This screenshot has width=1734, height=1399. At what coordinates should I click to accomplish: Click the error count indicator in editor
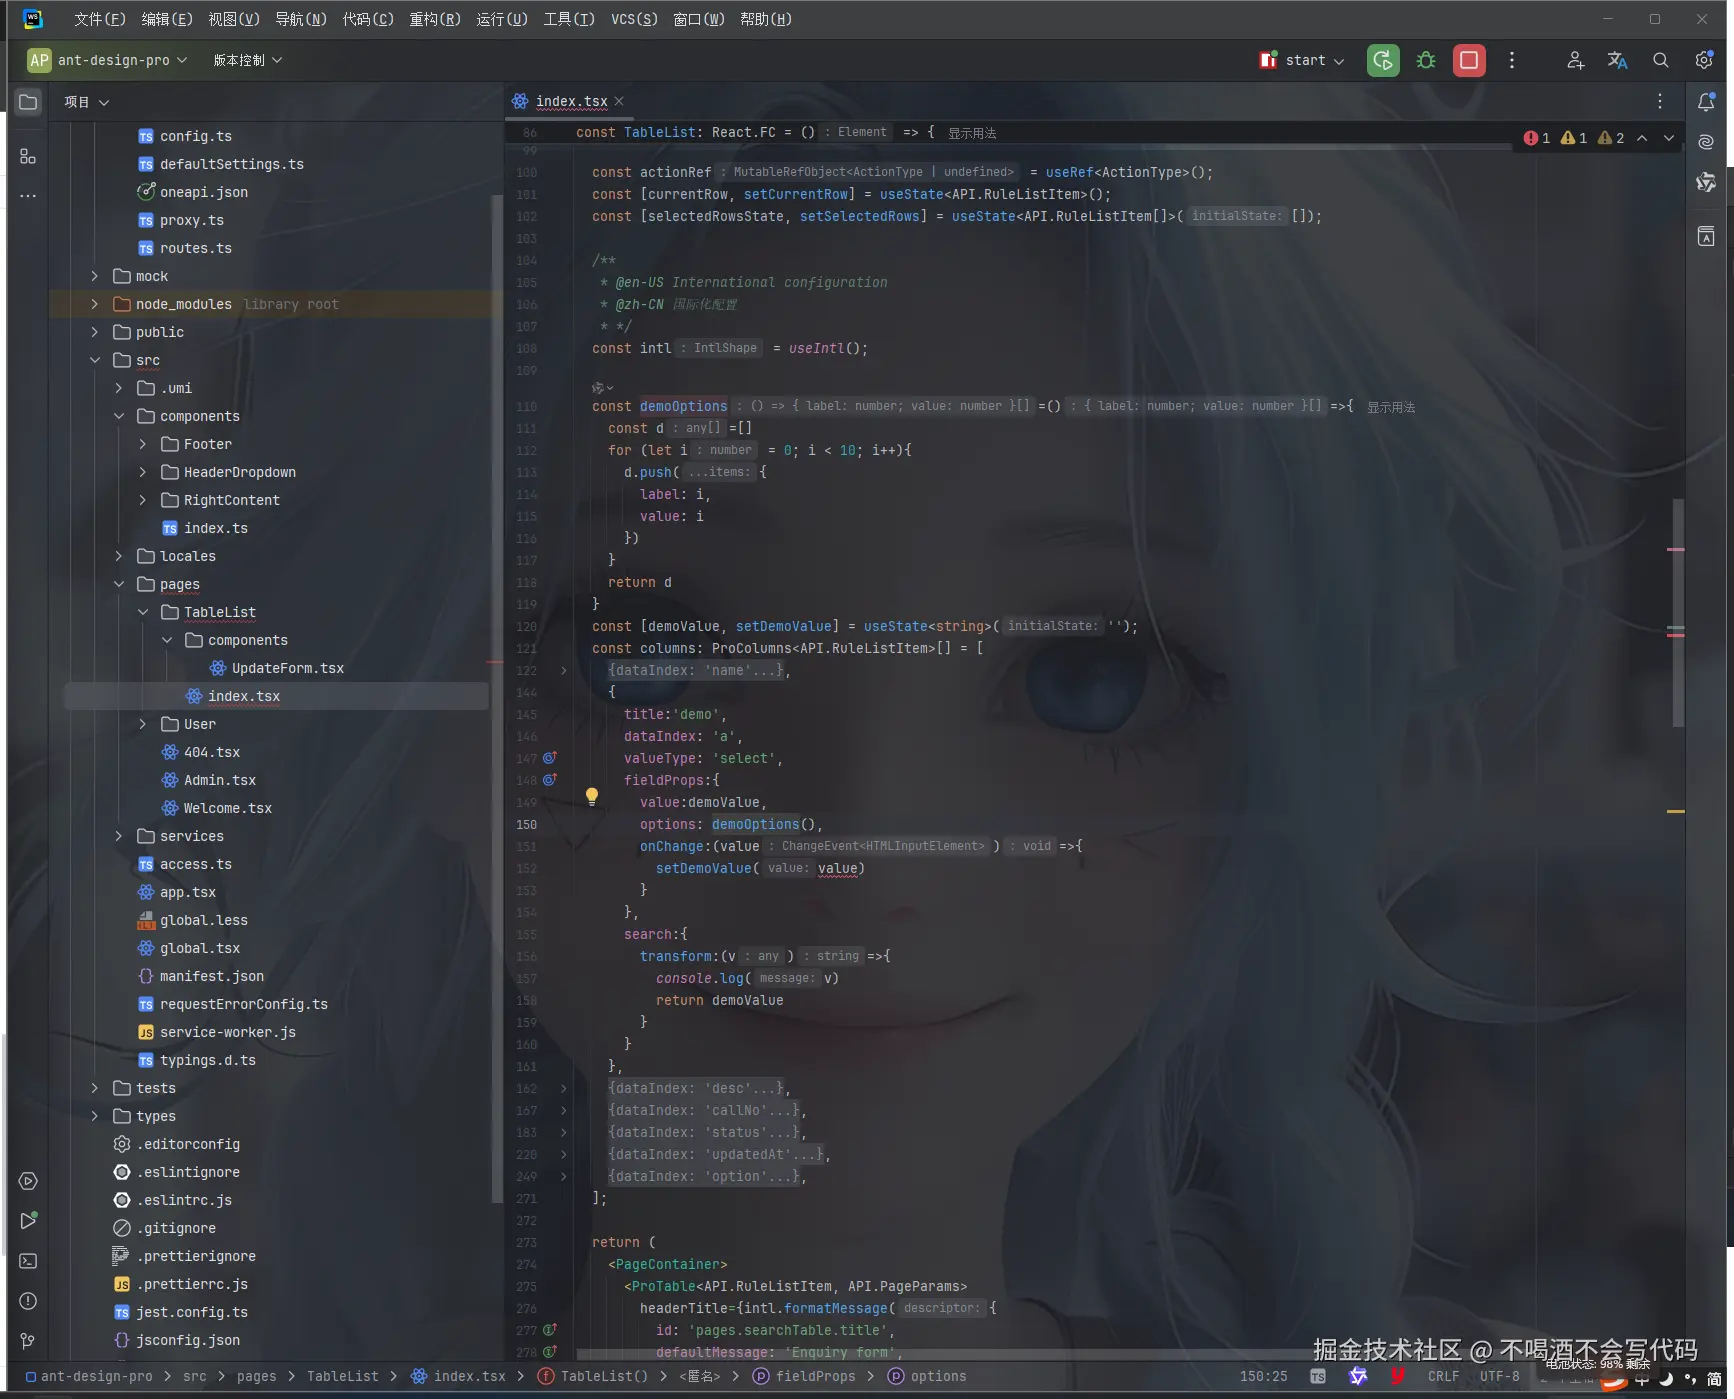click(x=1537, y=138)
